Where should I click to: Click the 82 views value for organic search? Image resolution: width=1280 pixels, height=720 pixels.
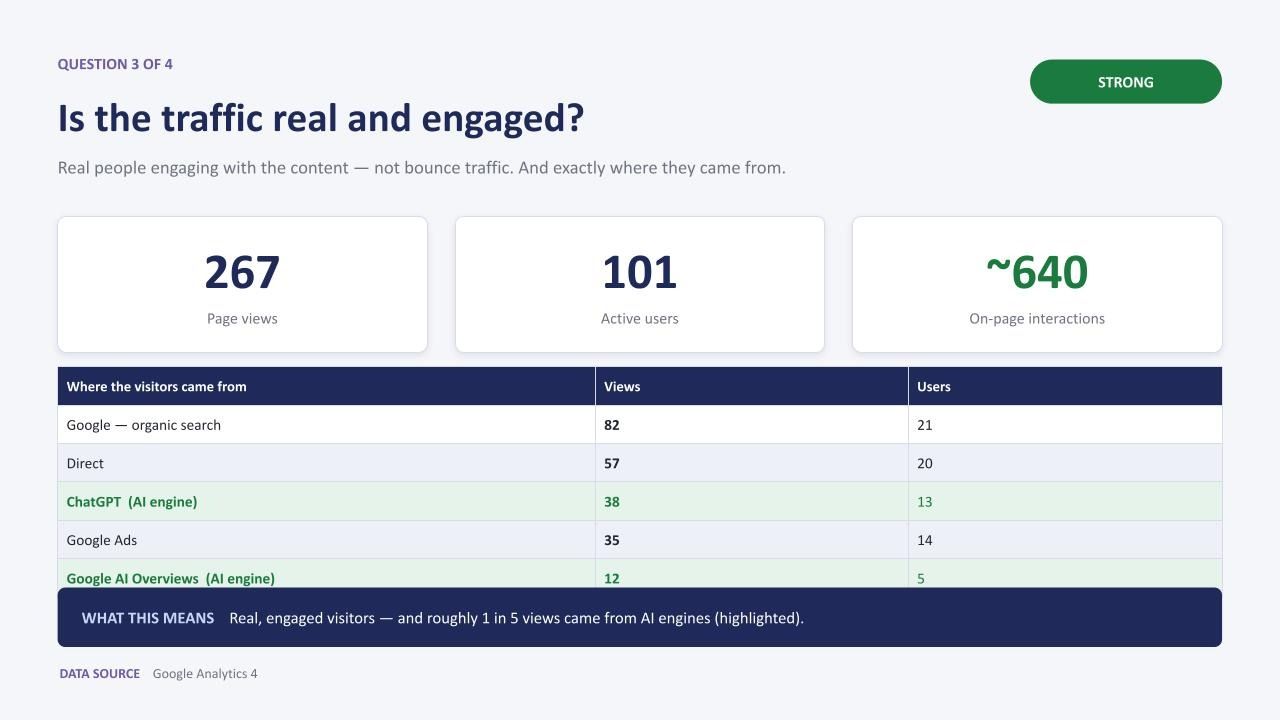click(612, 425)
